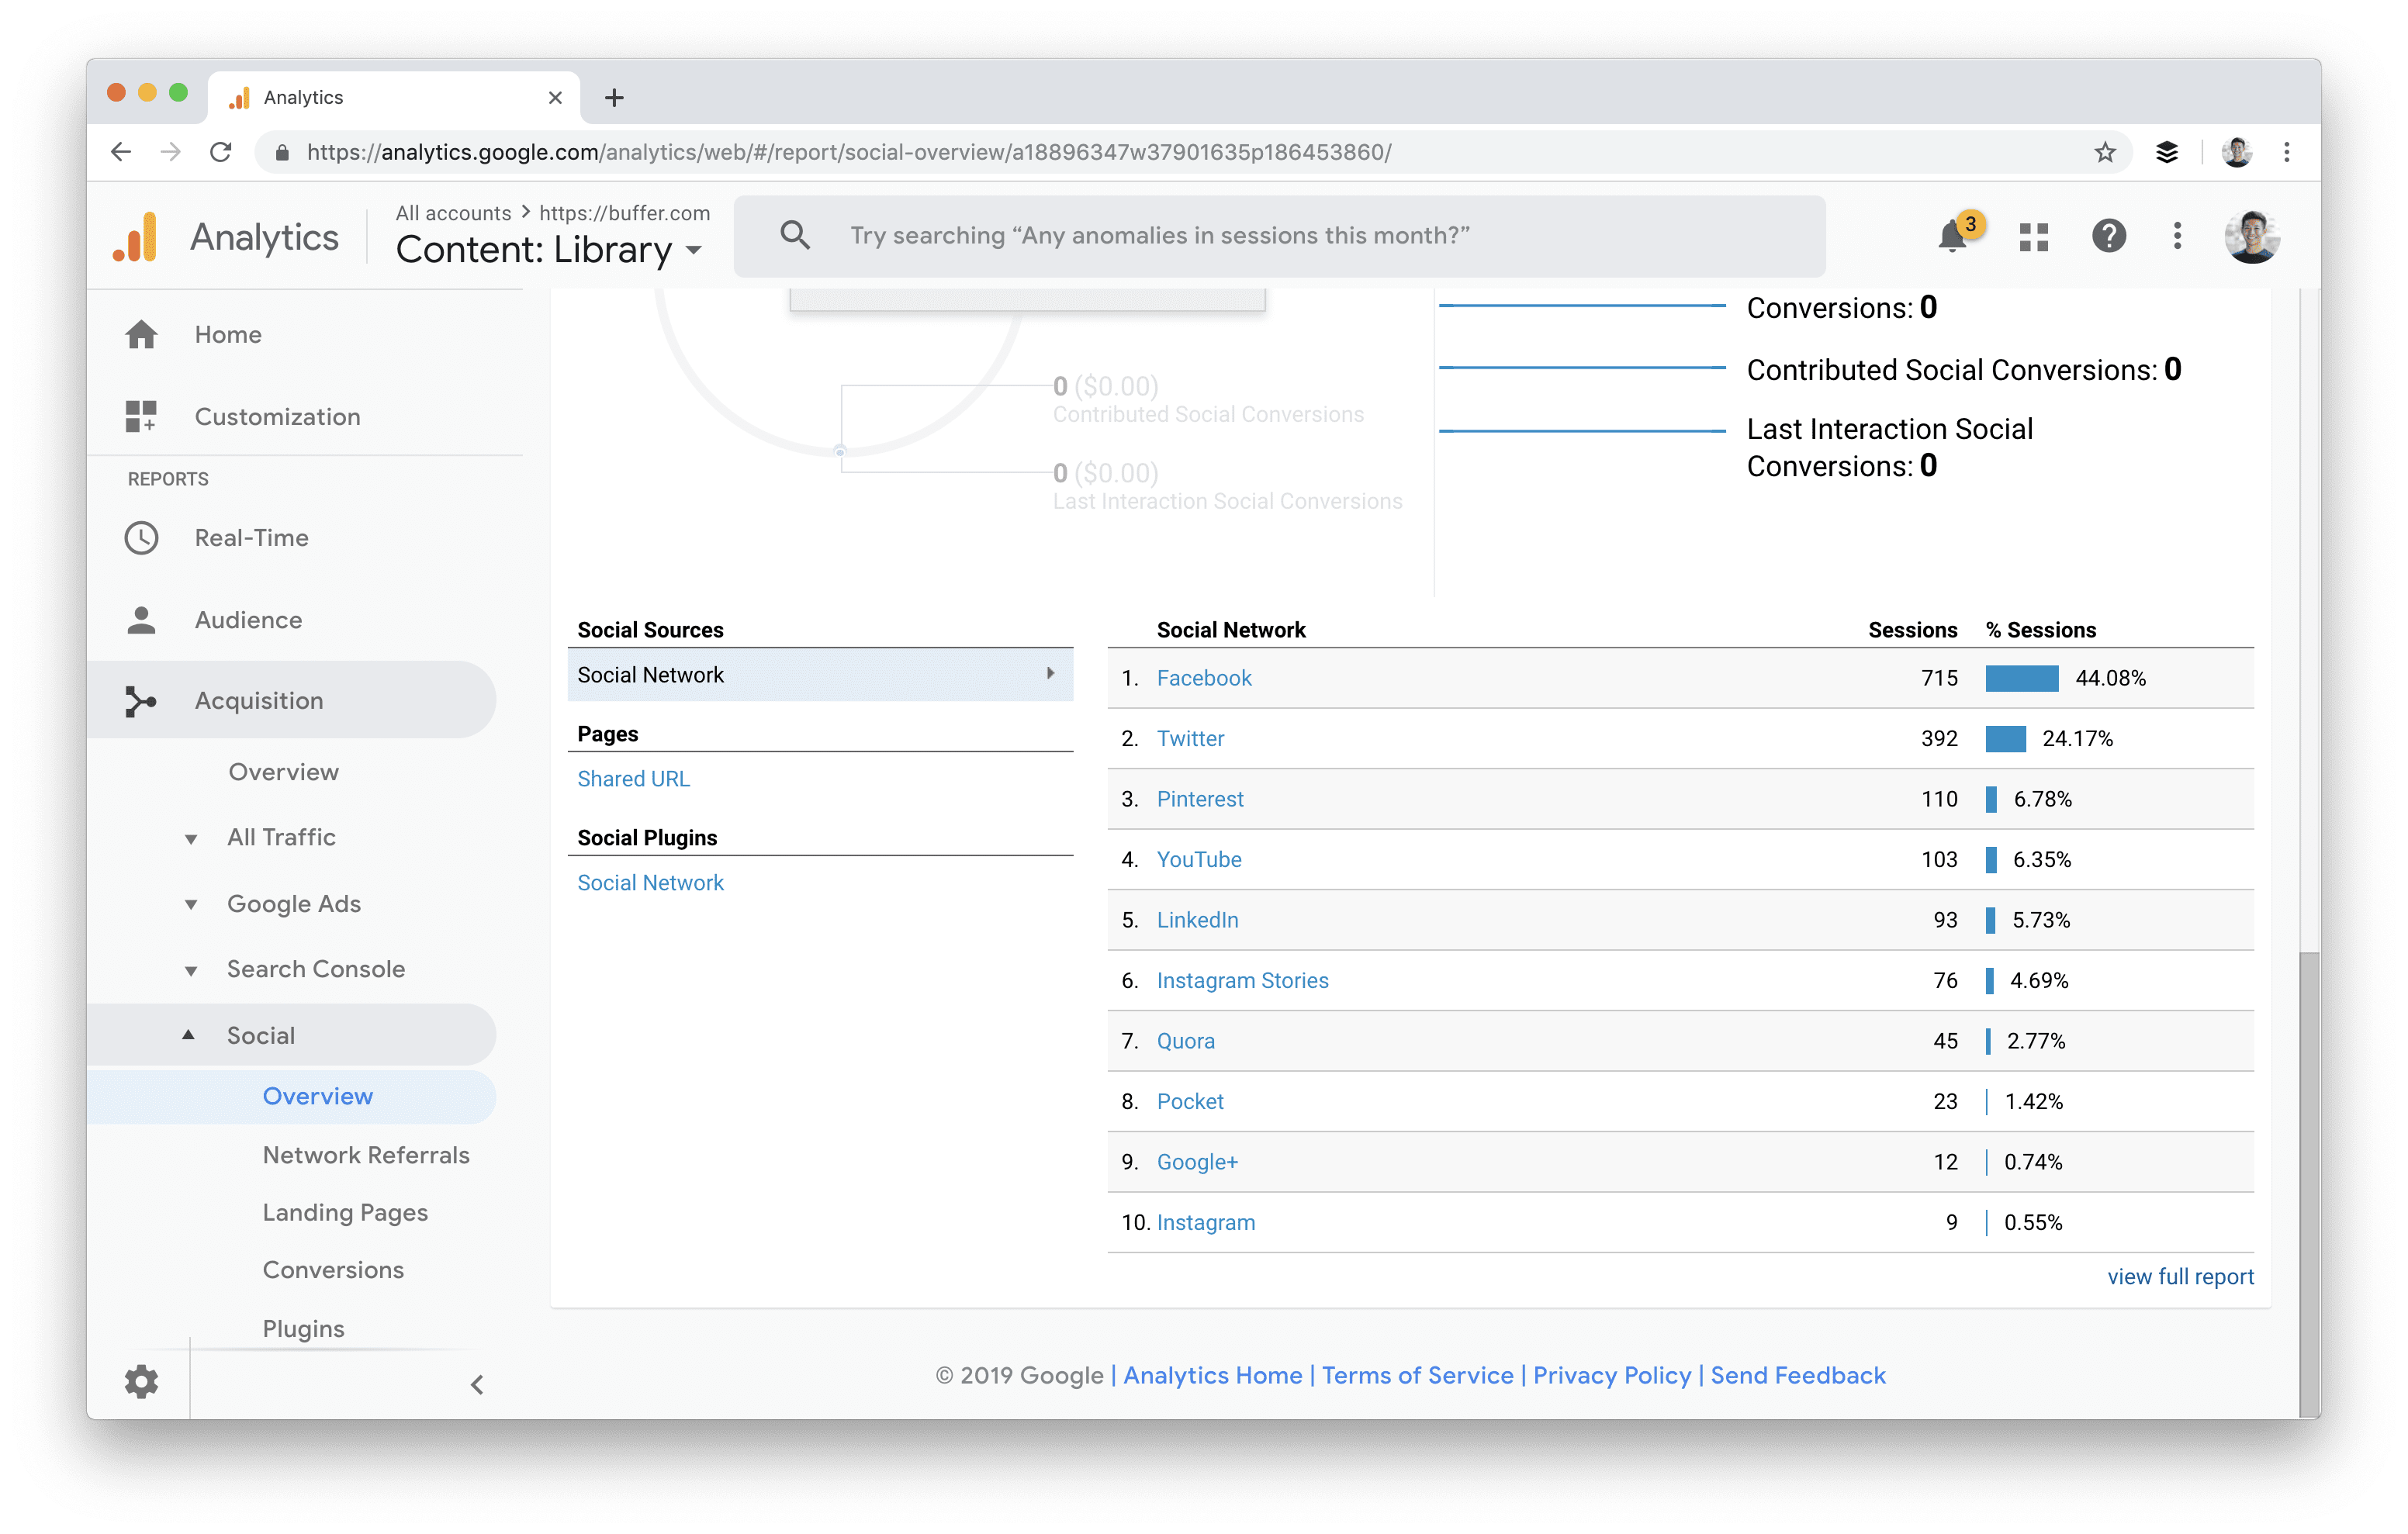Screen dimensions: 2408x1534
Task: Select Social Network under Social Sources
Action: [820, 675]
